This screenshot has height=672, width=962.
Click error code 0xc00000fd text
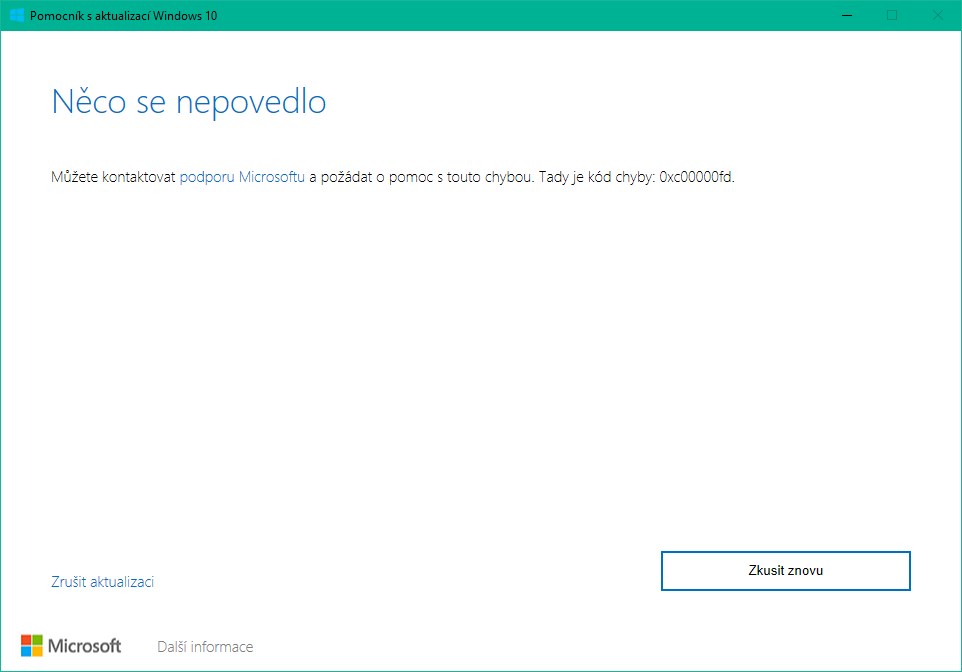click(696, 177)
